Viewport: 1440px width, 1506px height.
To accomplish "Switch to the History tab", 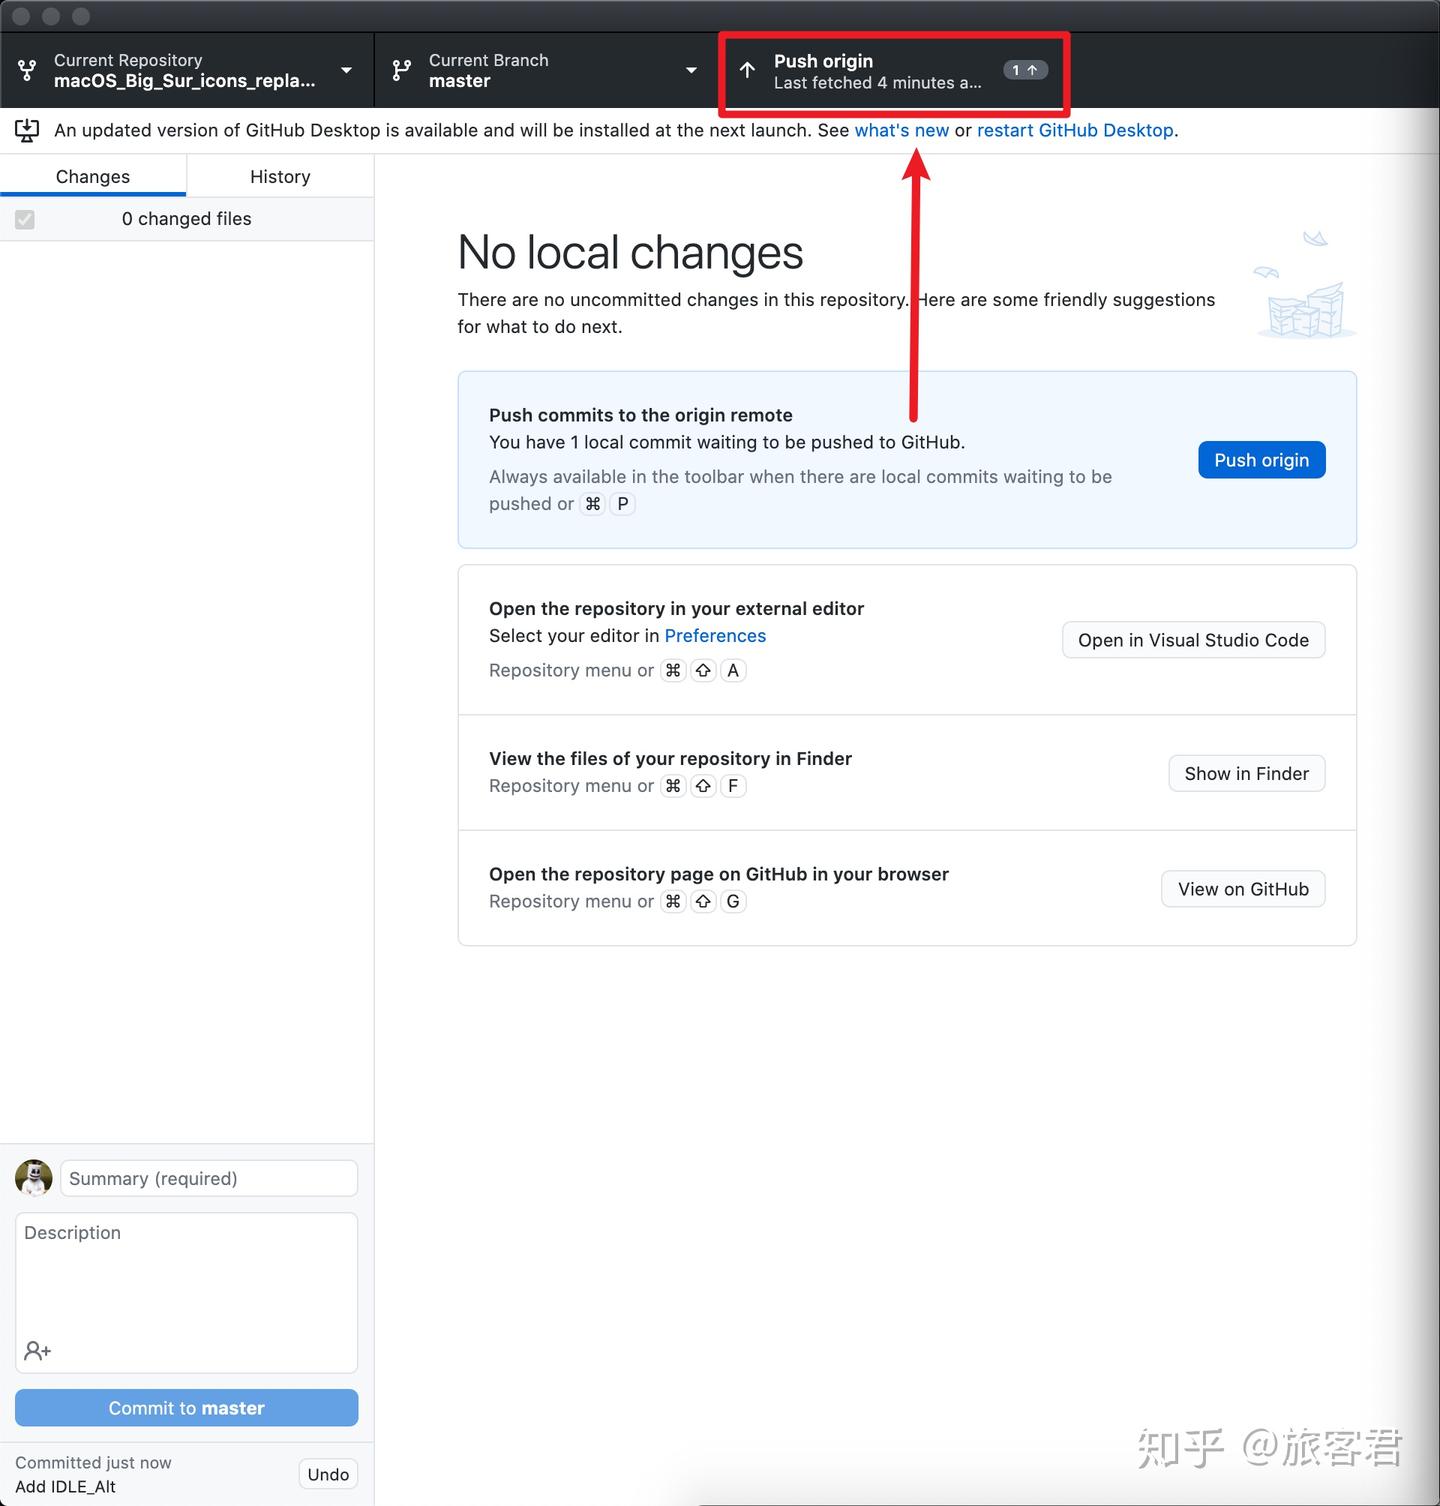I will [x=280, y=177].
